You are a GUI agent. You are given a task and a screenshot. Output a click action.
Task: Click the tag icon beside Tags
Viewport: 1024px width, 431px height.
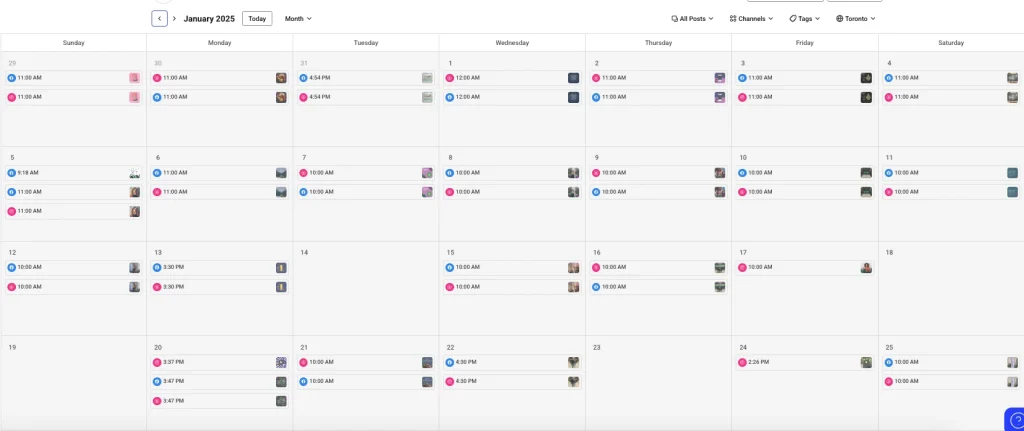(793, 18)
